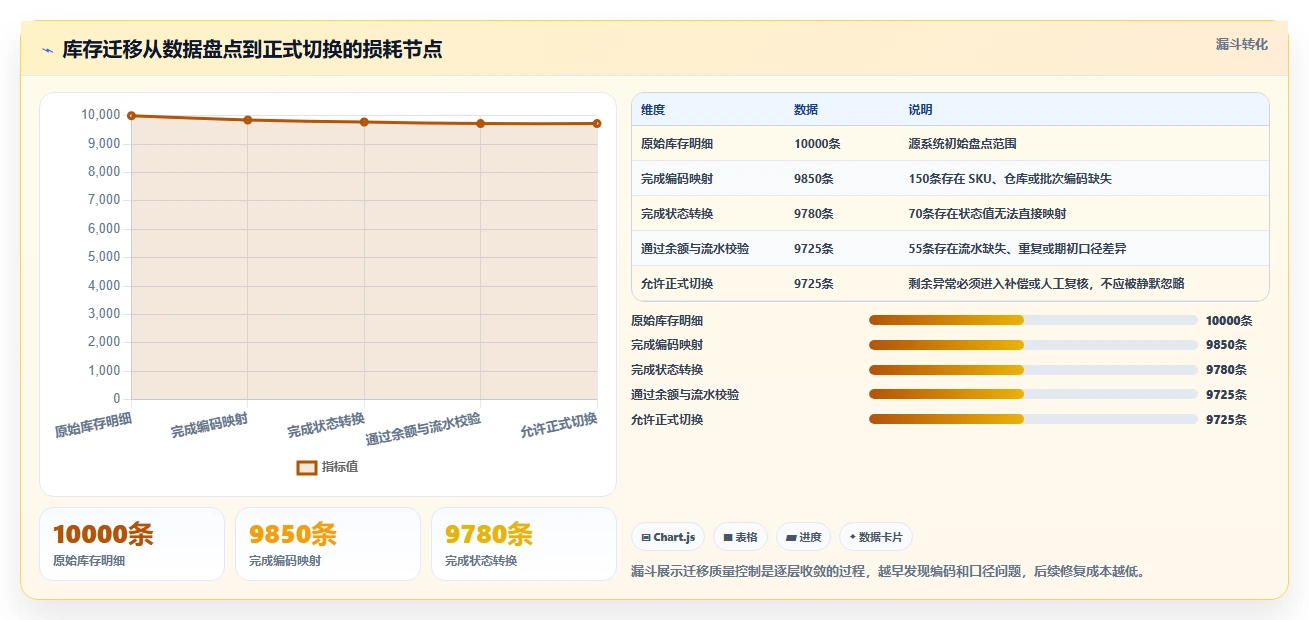Click the 源系统初始盘点范围 description
The image size is (1309, 620).
point(962,144)
